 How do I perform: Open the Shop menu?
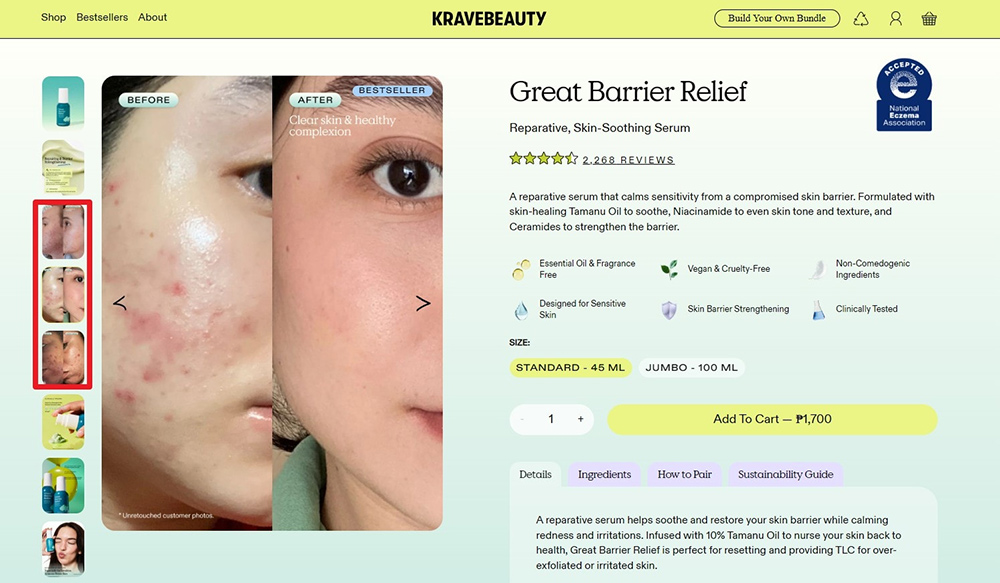(53, 17)
